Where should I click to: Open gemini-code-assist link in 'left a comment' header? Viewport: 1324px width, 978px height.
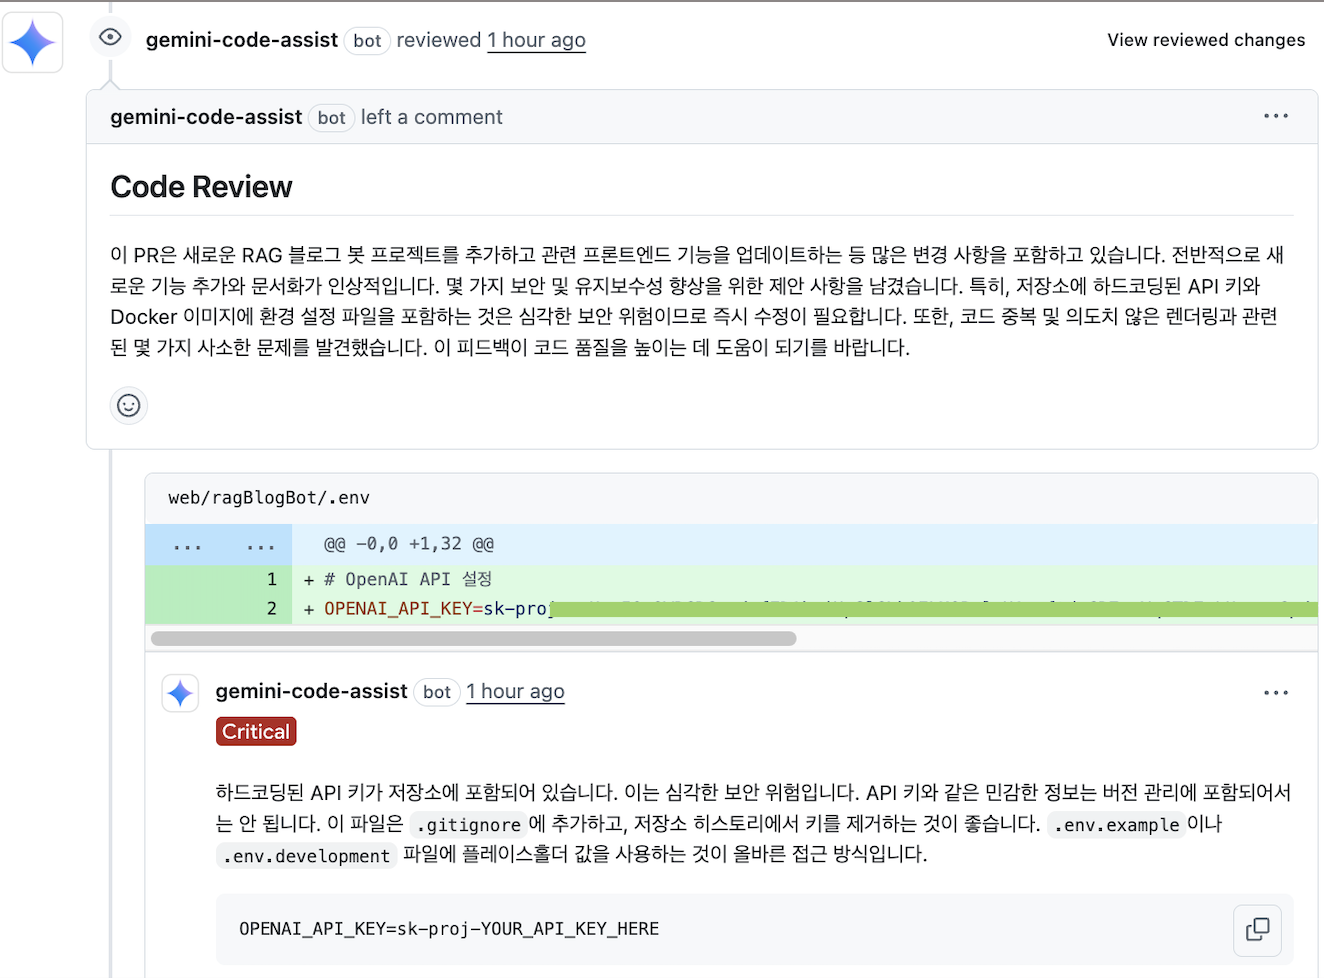click(x=206, y=117)
